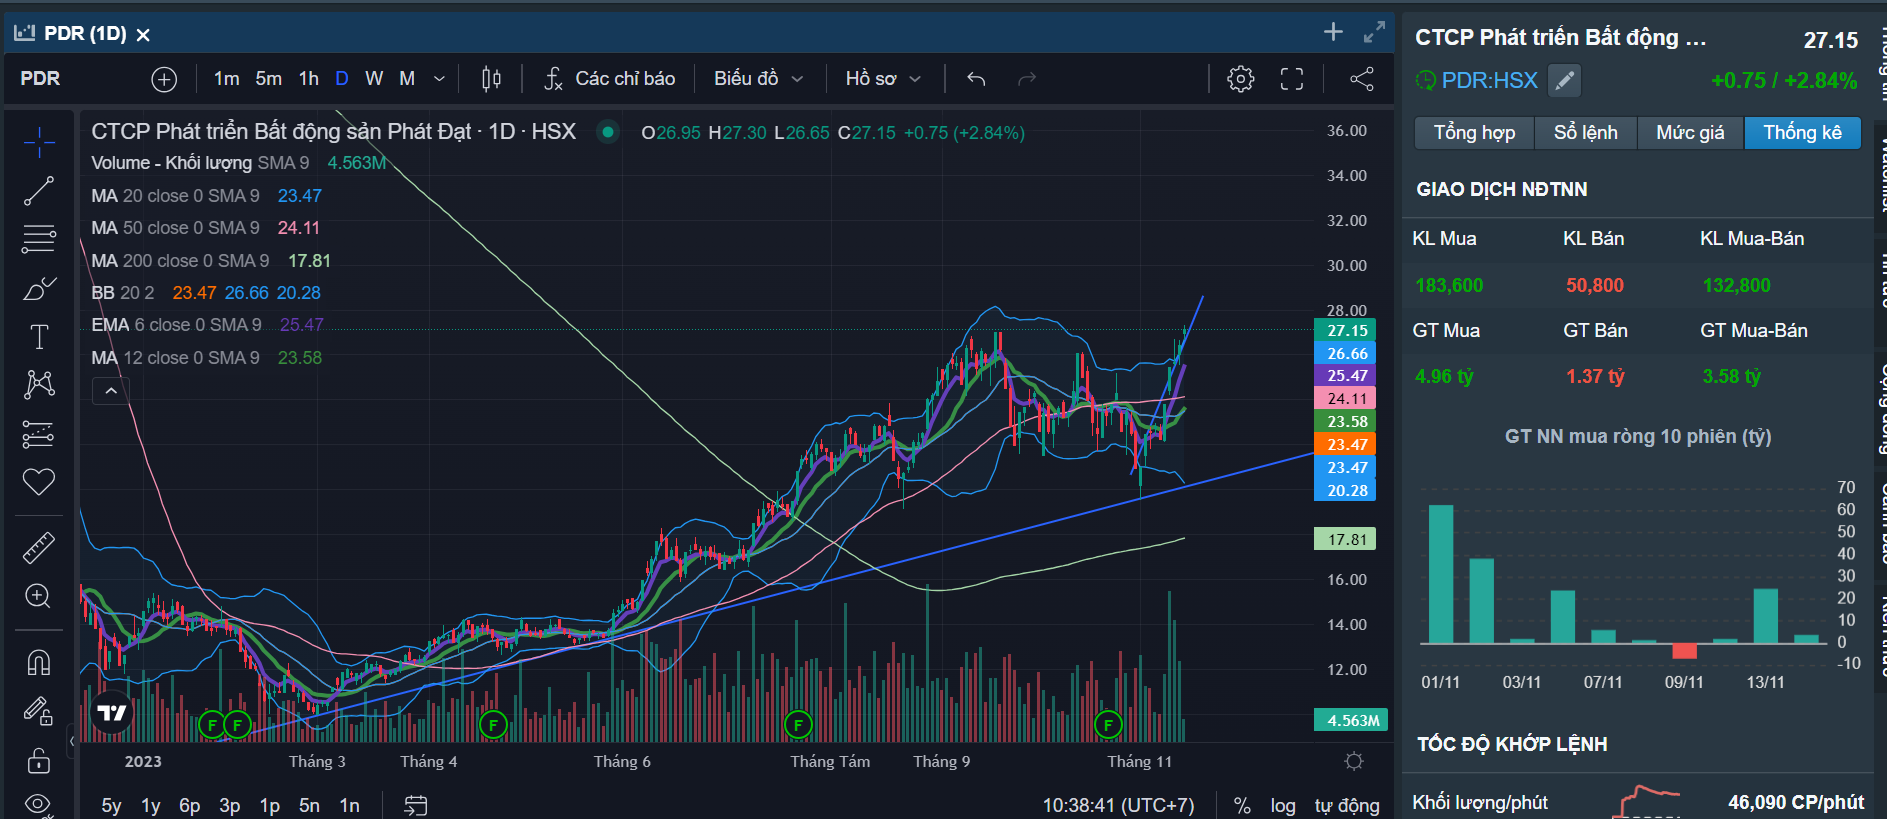
Task: Select the D daily timeframe
Action: tap(342, 79)
